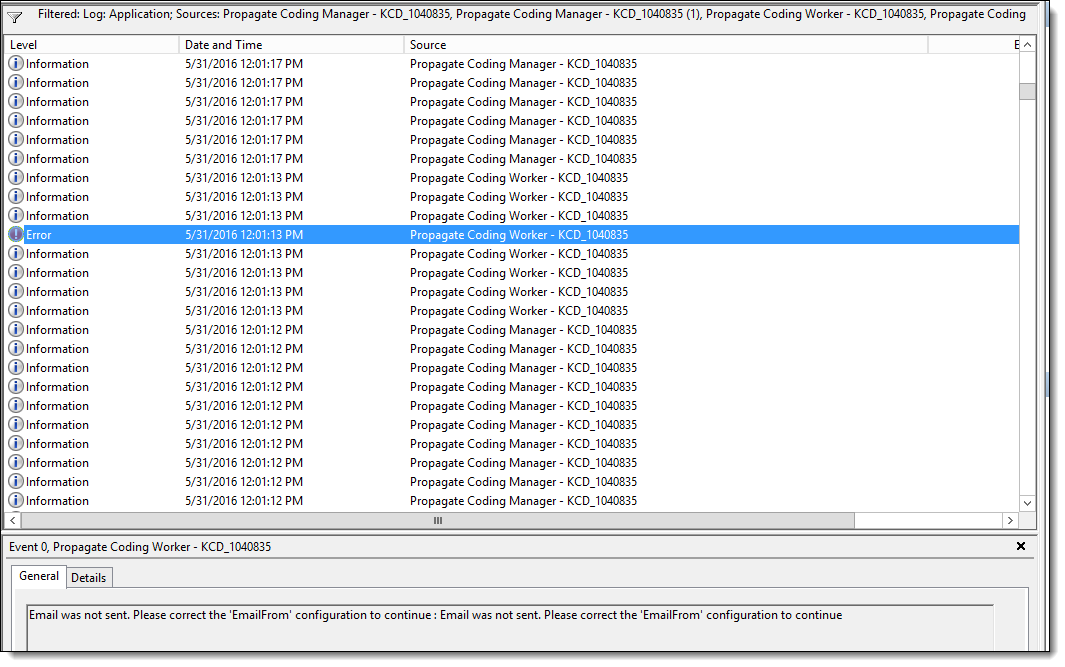This screenshot has width=1065, height=667.
Task: Select the General tab
Action: (x=39, y=577)
